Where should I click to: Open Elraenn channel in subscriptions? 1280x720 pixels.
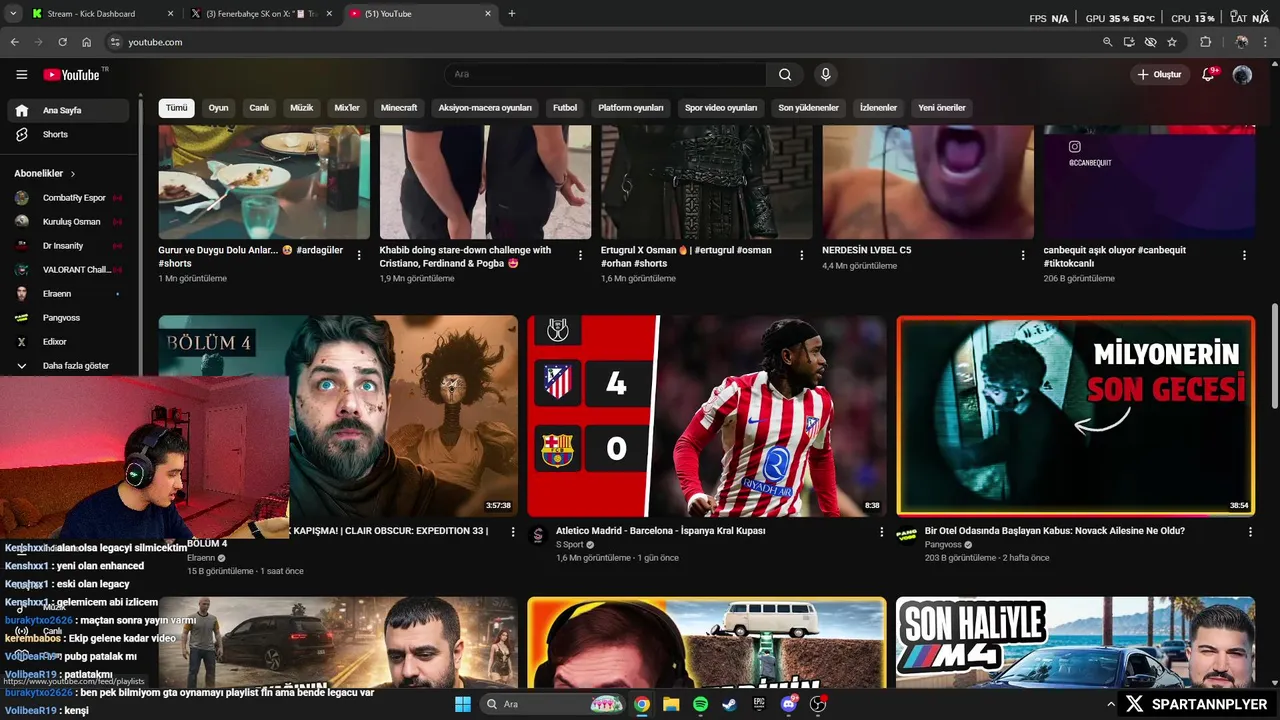click(68, 294)
